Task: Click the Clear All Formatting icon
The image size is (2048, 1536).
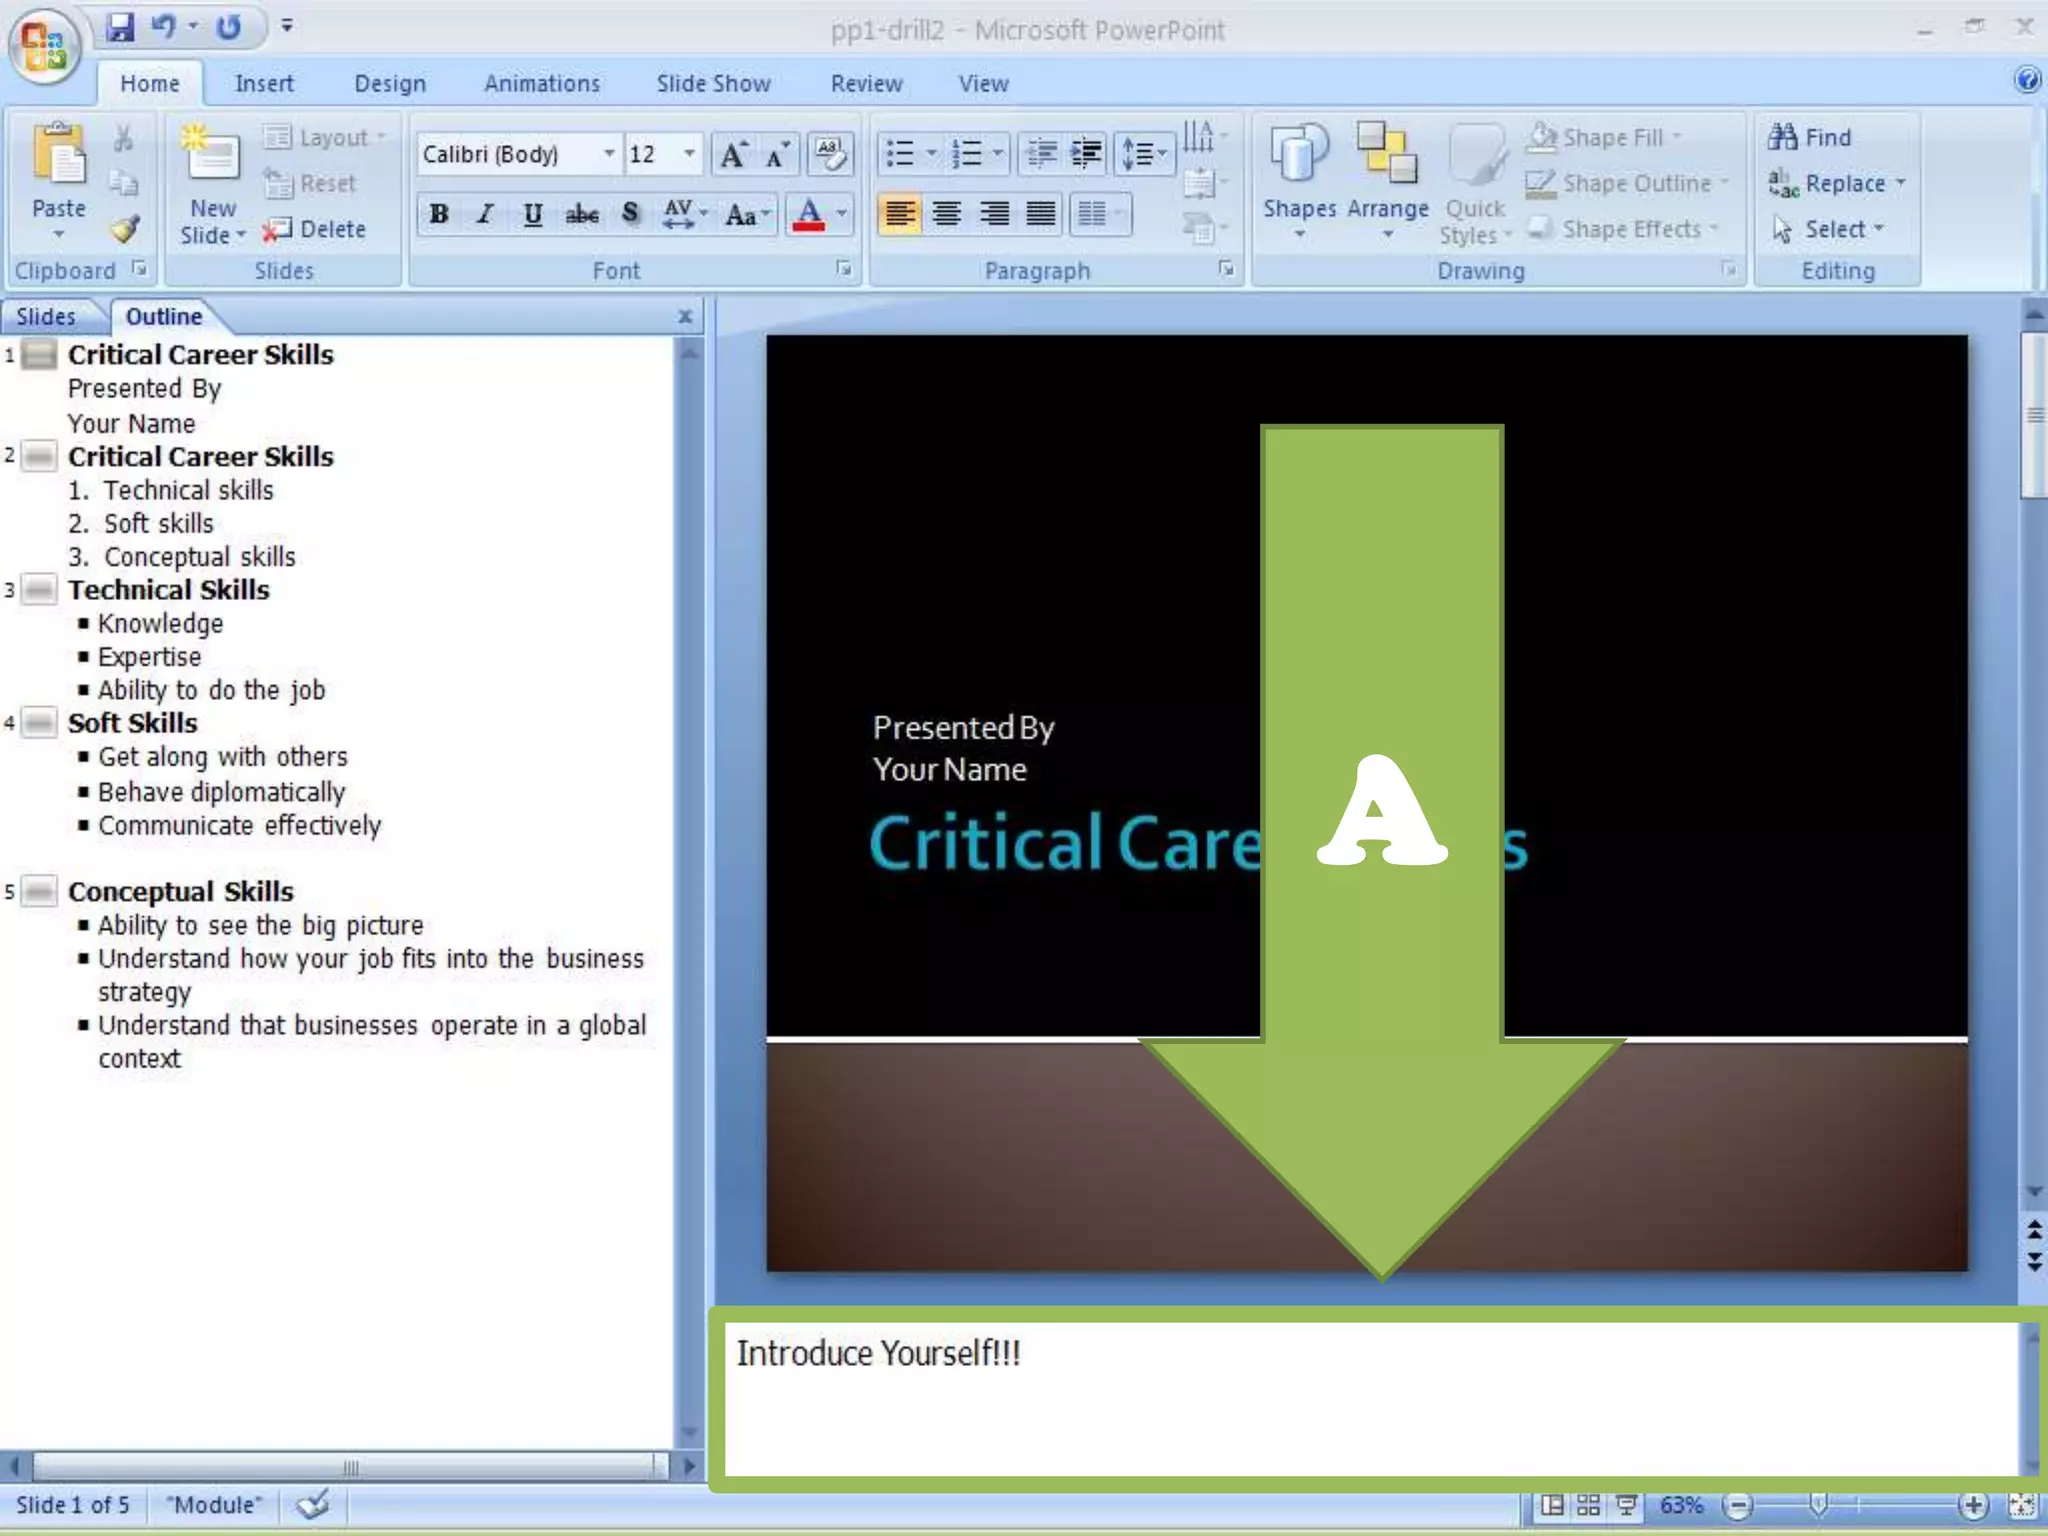Action: (x=830, y=153)
